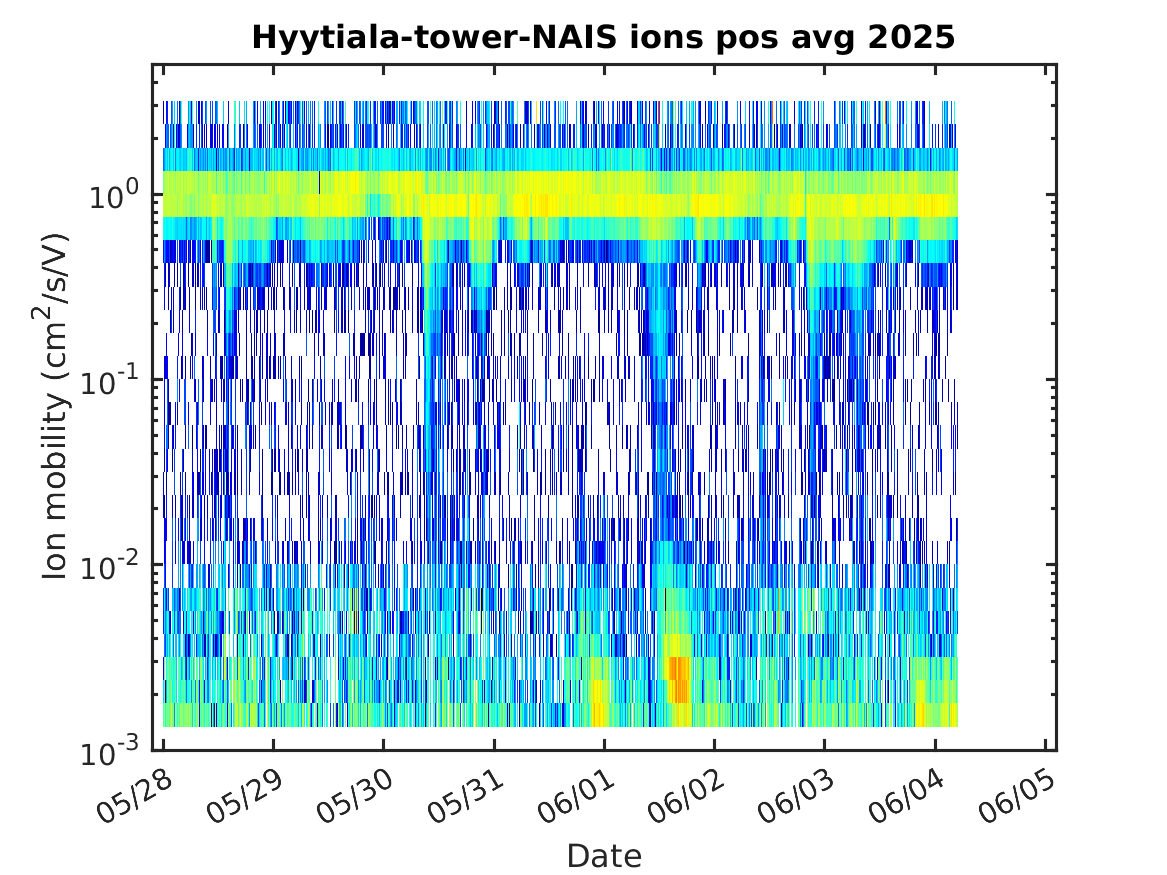Select the 05/28 date tick label
The image size is (1167, 875).
pos(135,796)
